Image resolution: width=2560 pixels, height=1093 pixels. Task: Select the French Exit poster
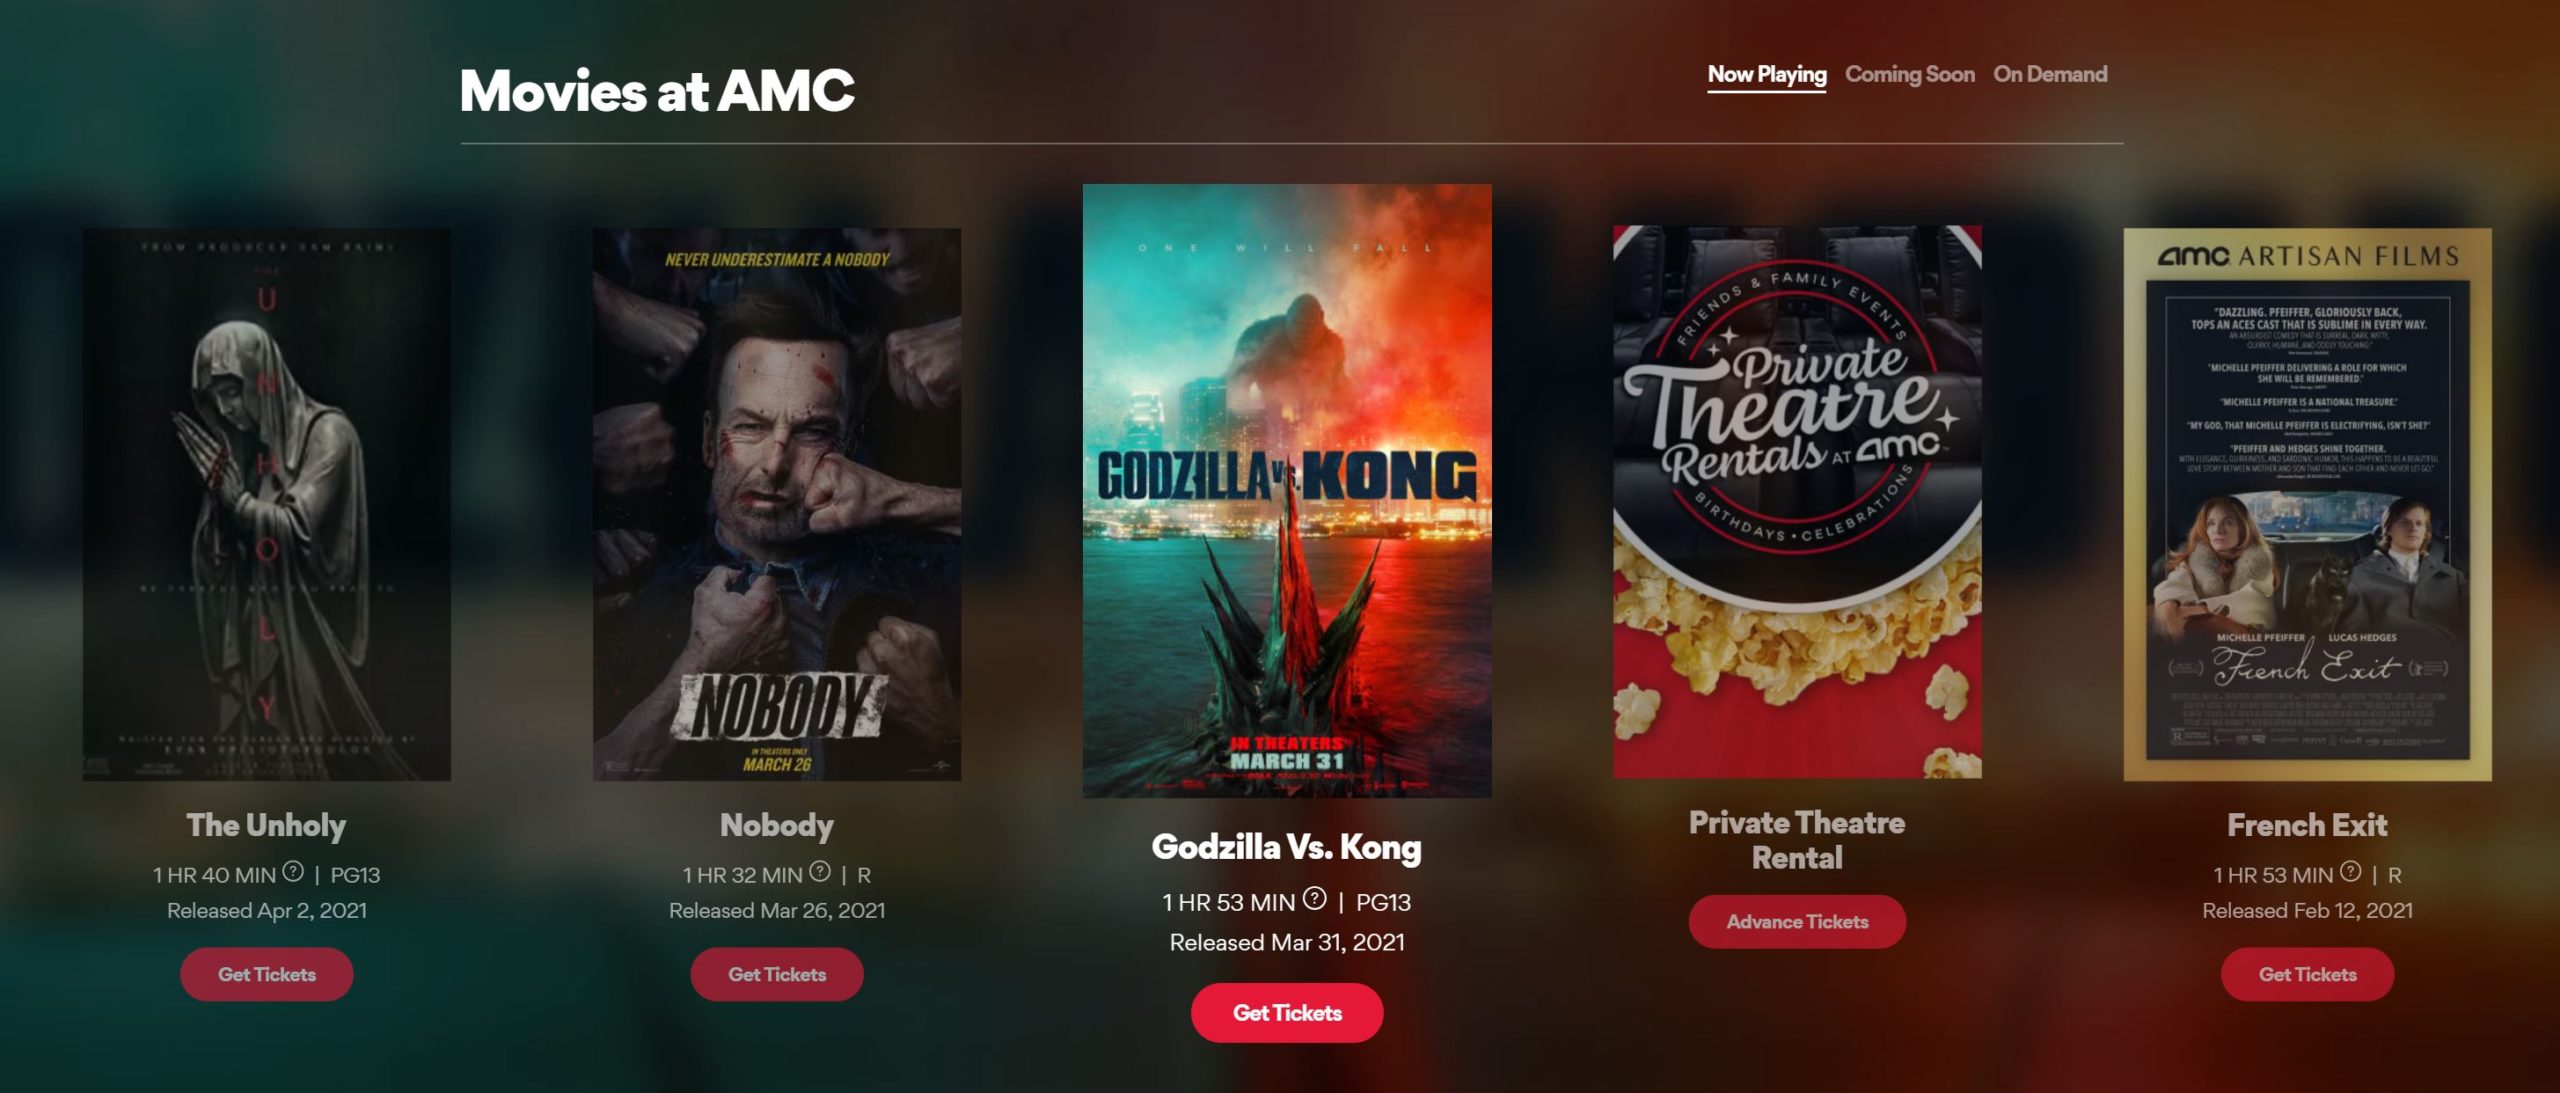(2308, 504)
